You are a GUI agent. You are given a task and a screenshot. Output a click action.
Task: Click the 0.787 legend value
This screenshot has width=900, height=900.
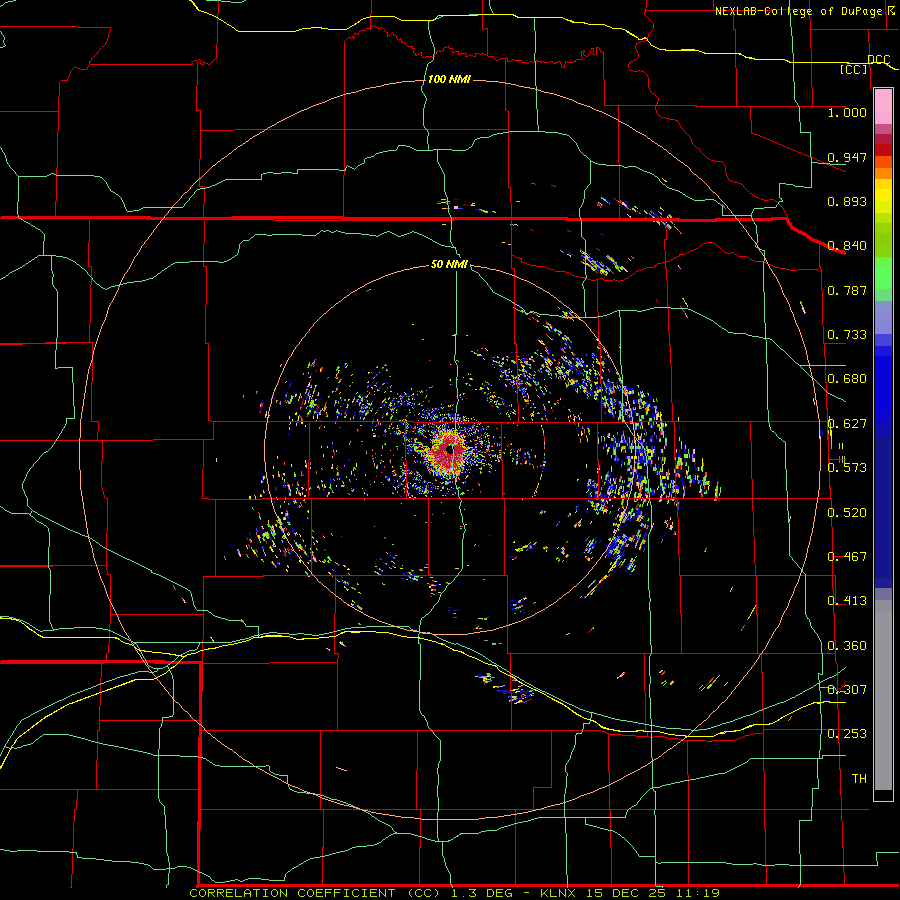(847, 290)
